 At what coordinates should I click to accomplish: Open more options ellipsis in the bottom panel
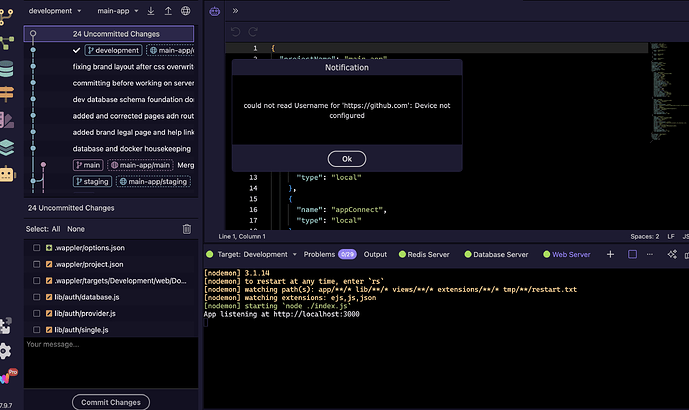pyautogui.click(x=650, y=254)
